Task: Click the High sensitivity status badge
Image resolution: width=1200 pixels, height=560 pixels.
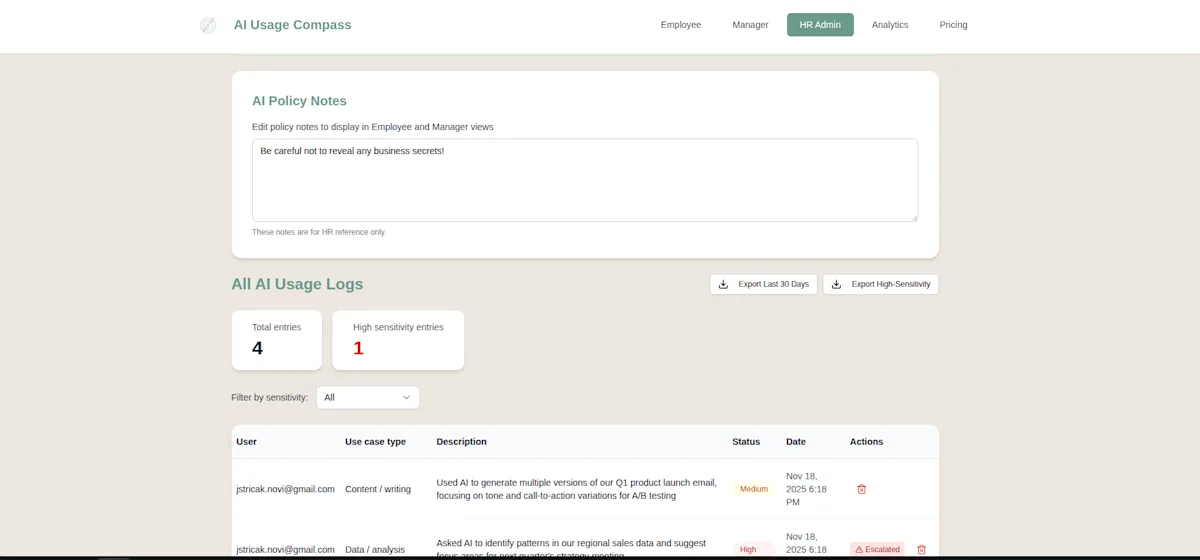Action: tap(748, 549)
